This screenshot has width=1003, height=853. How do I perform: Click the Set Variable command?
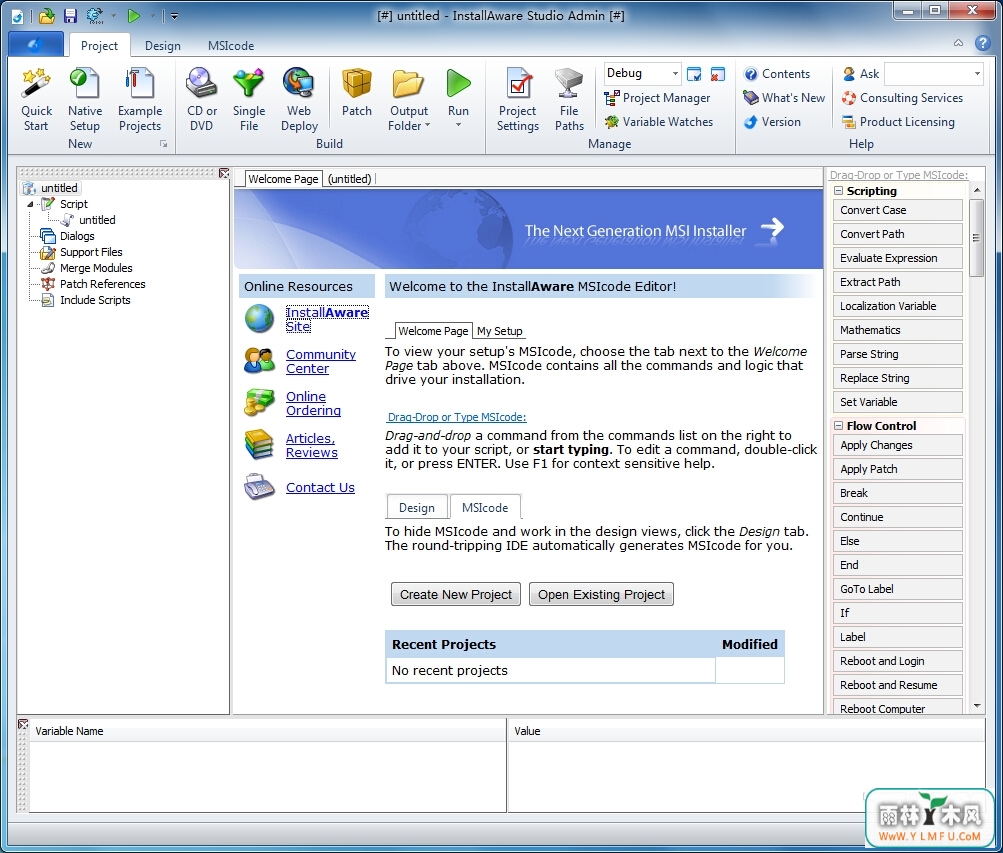coord(897,402)
